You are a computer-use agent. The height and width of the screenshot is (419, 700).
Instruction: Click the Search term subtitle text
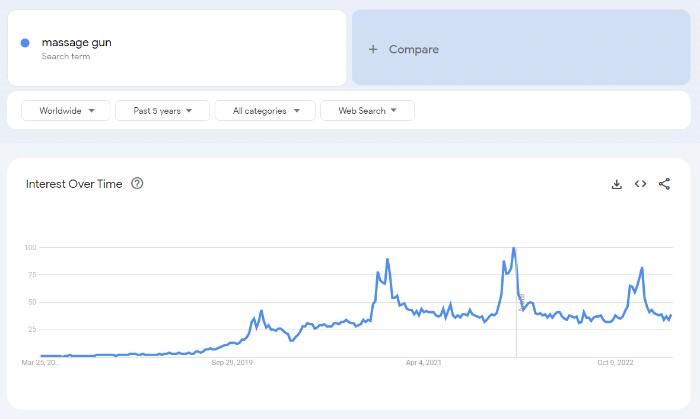pyautogui.click(x=61, y=56)
